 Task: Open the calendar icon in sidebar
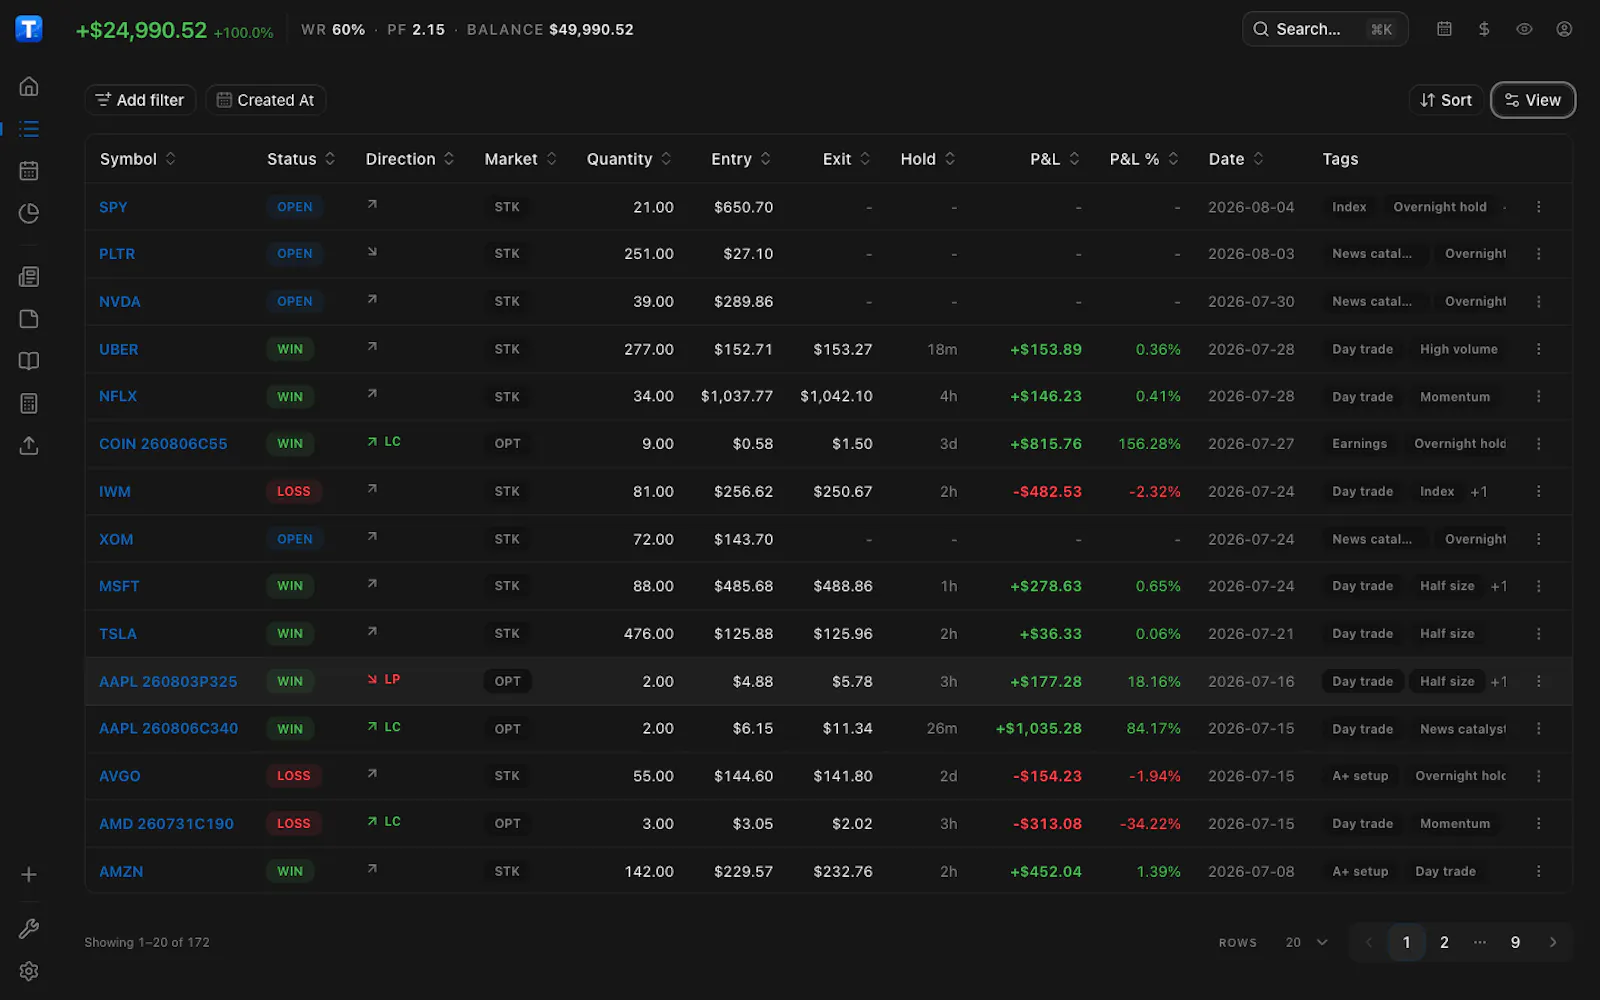coord(29,171)
